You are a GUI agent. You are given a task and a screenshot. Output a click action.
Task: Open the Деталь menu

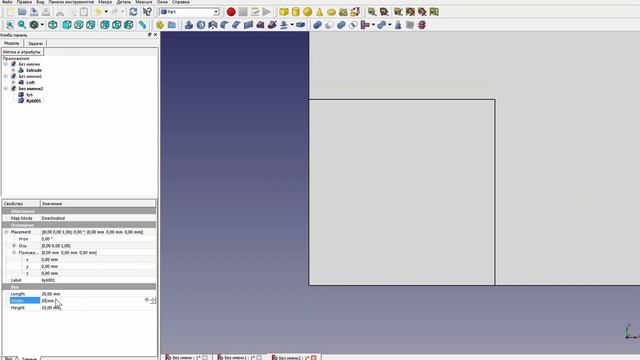(x=124, y=2)
